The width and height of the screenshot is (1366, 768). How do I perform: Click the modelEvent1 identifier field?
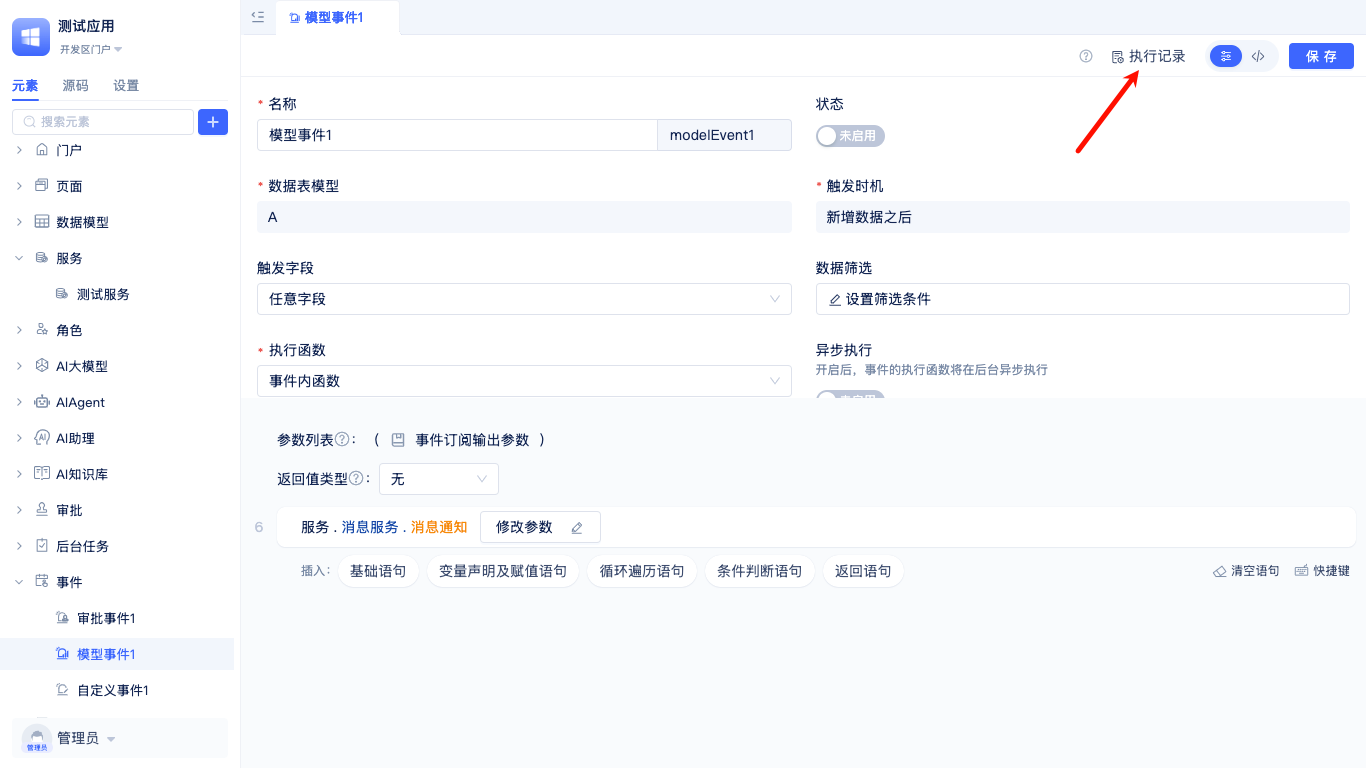724,135
